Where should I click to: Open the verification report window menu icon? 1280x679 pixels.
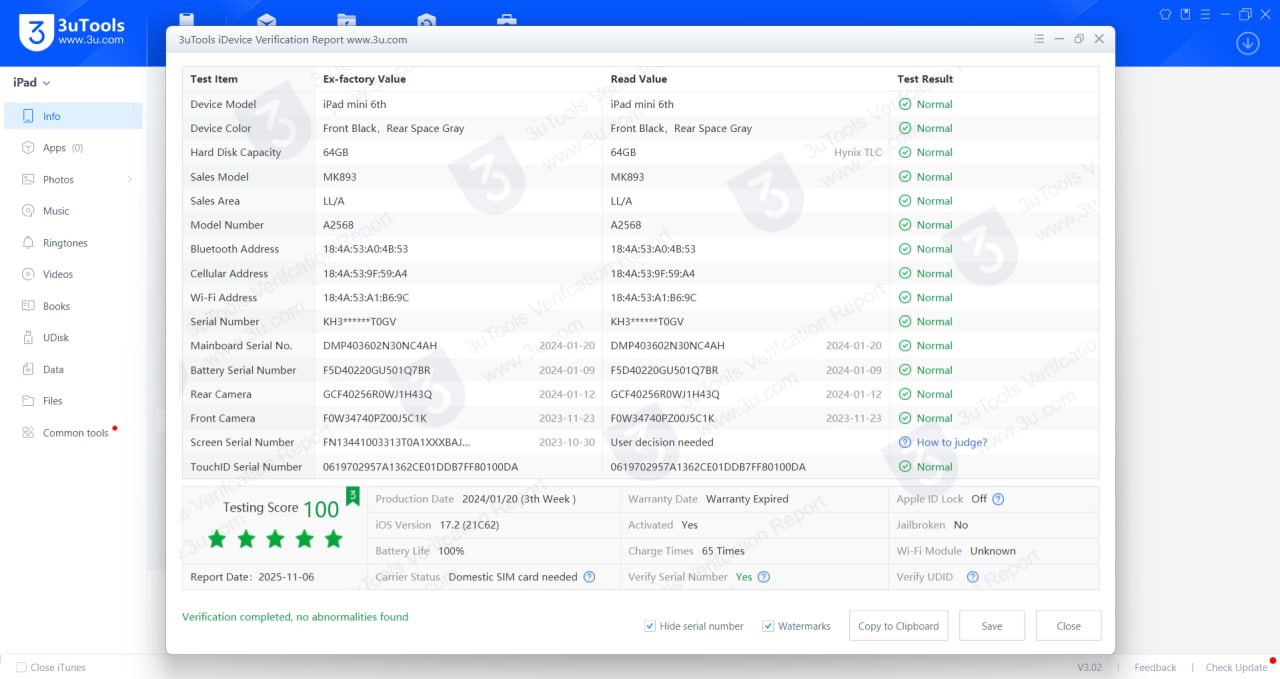[x=1039, y=39]
